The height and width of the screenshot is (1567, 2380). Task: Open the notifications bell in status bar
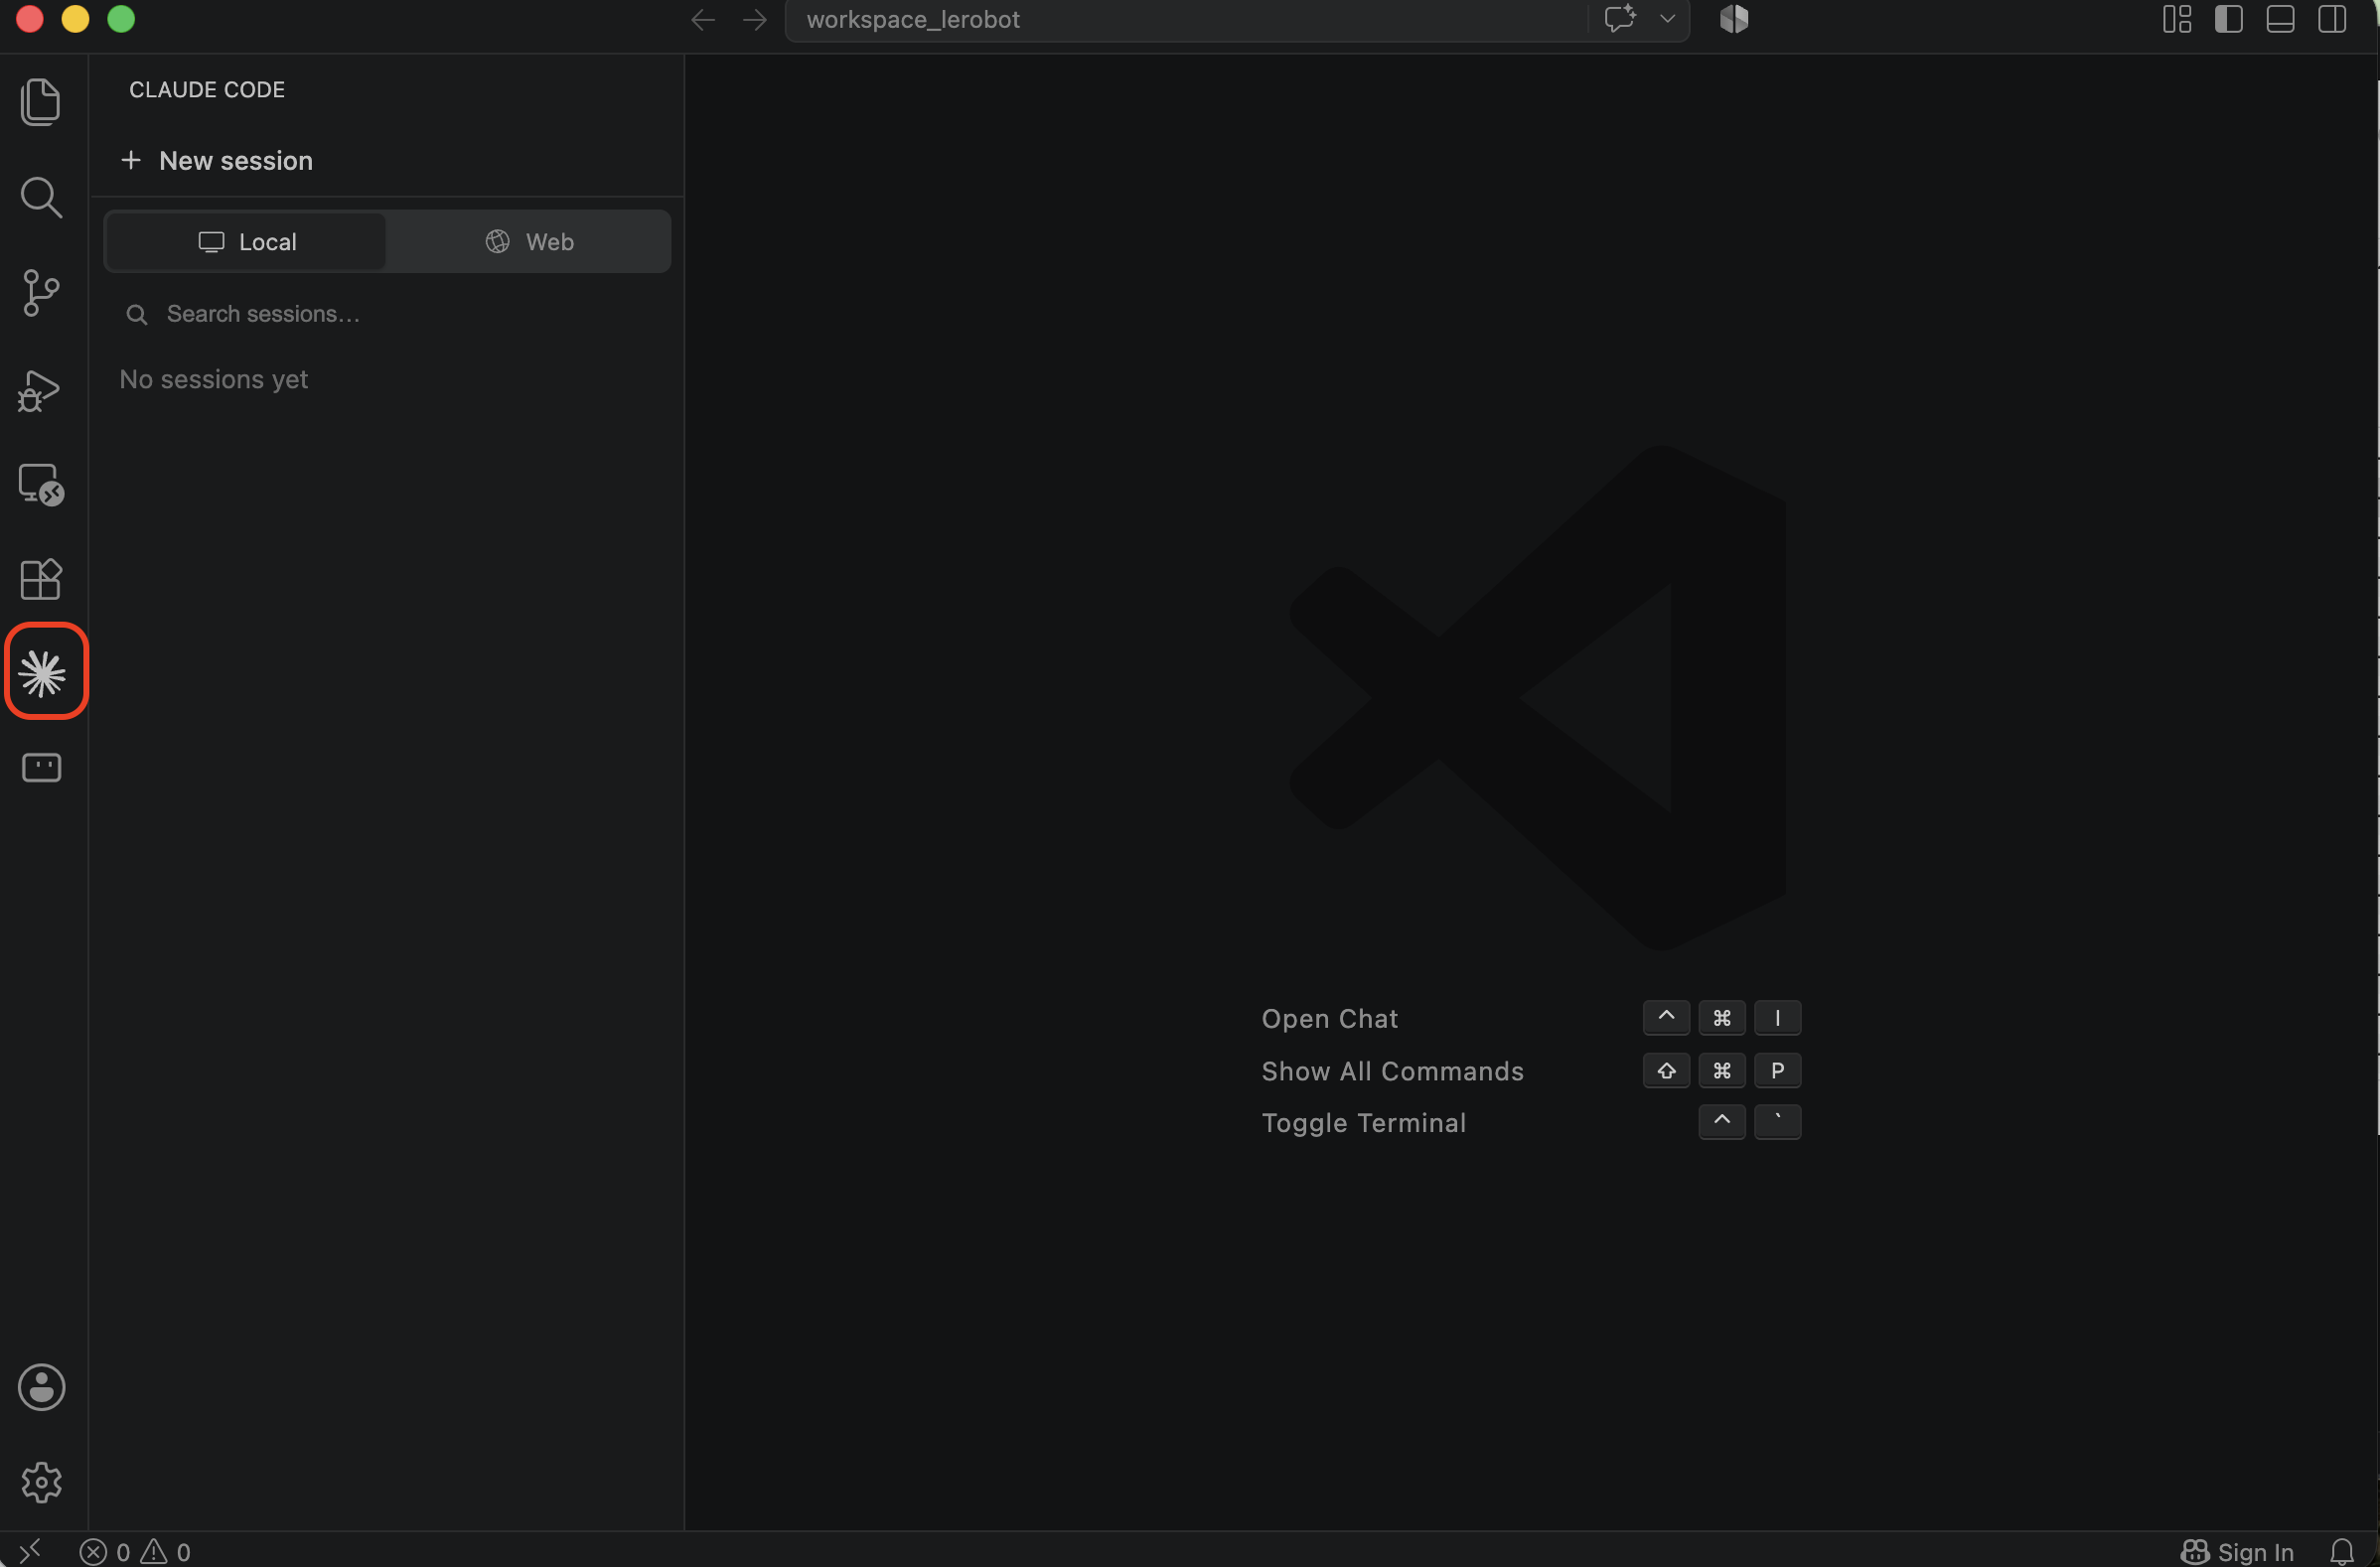pos(2341,1551)
